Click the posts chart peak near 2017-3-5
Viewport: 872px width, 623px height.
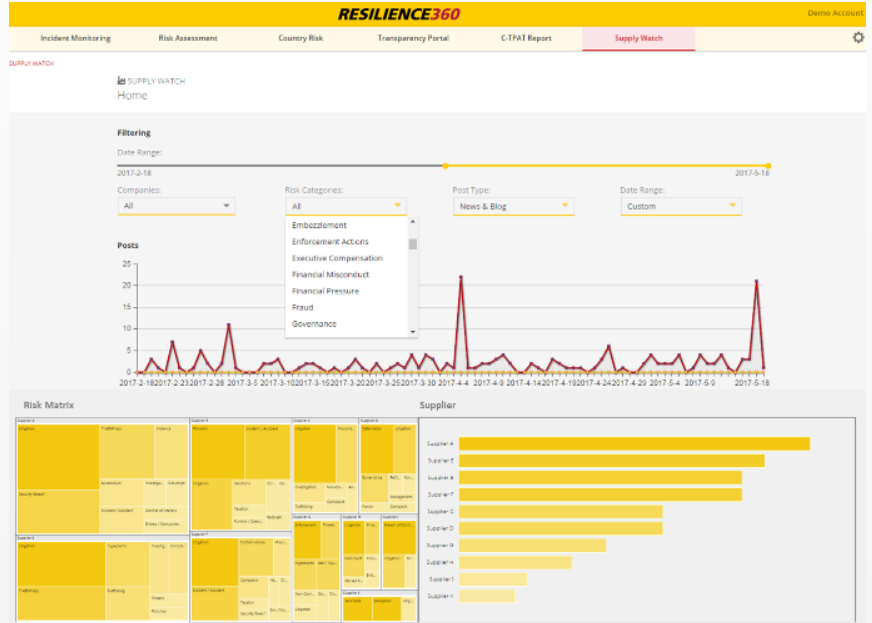229,324
